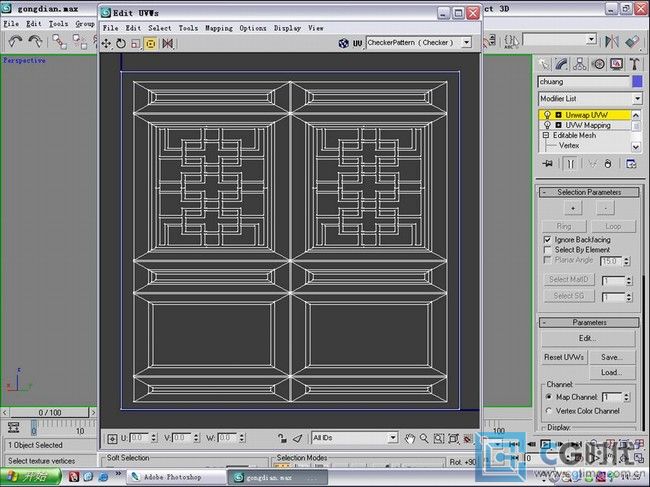This screenshot has height=487, width=650.
Task: Click the Mirror tool in Edit UVWs
Action: [167, 44]
